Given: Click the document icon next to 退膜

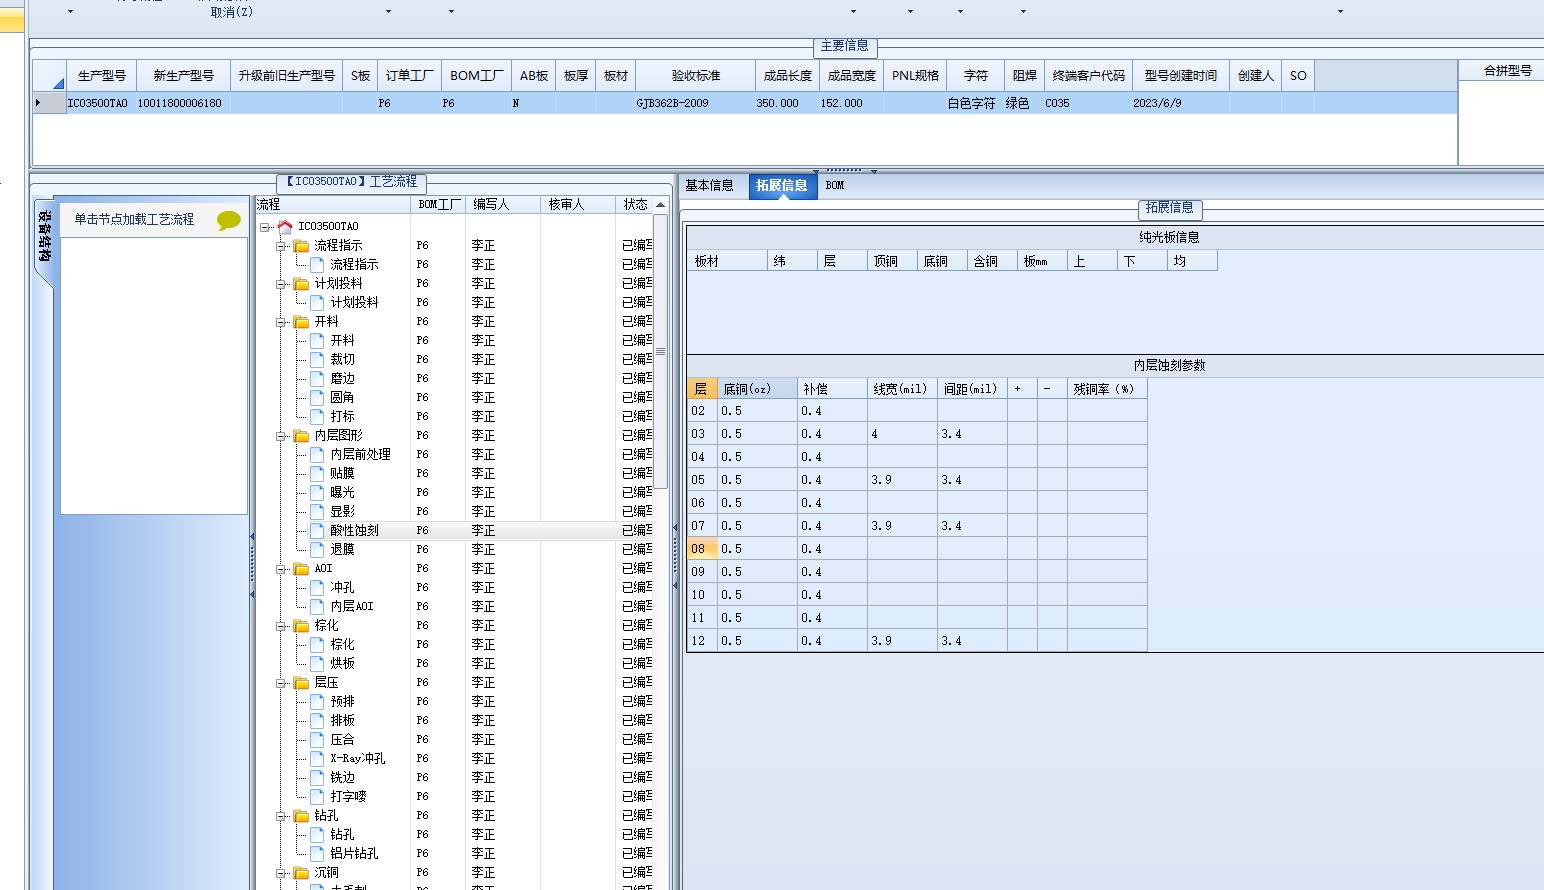Looking at the screenshot, I should click(317, 550).
